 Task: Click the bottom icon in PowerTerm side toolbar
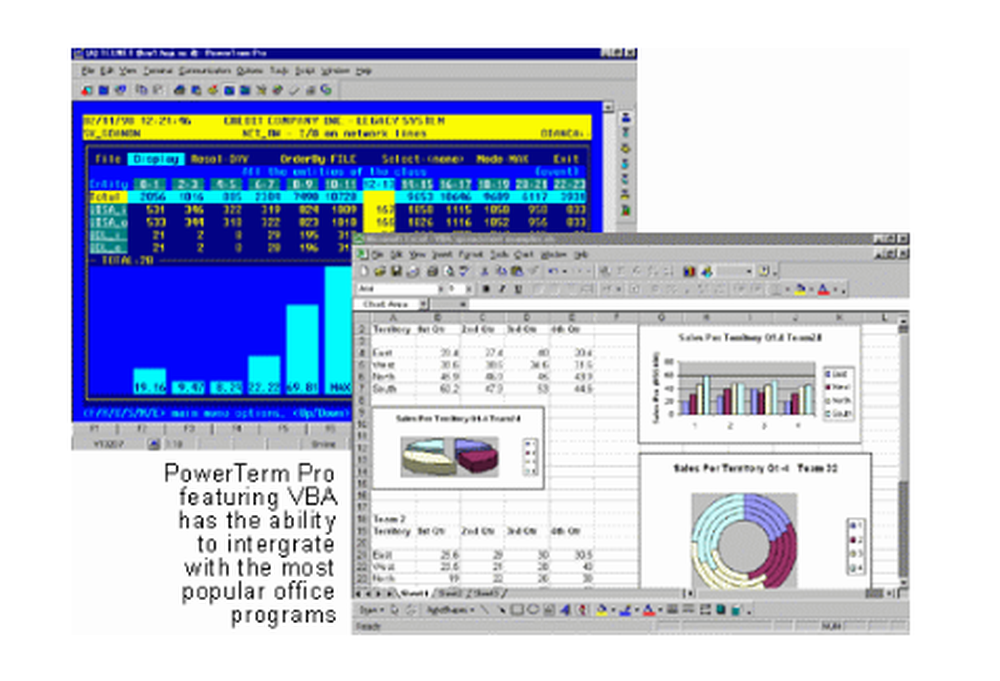point(626,209)
